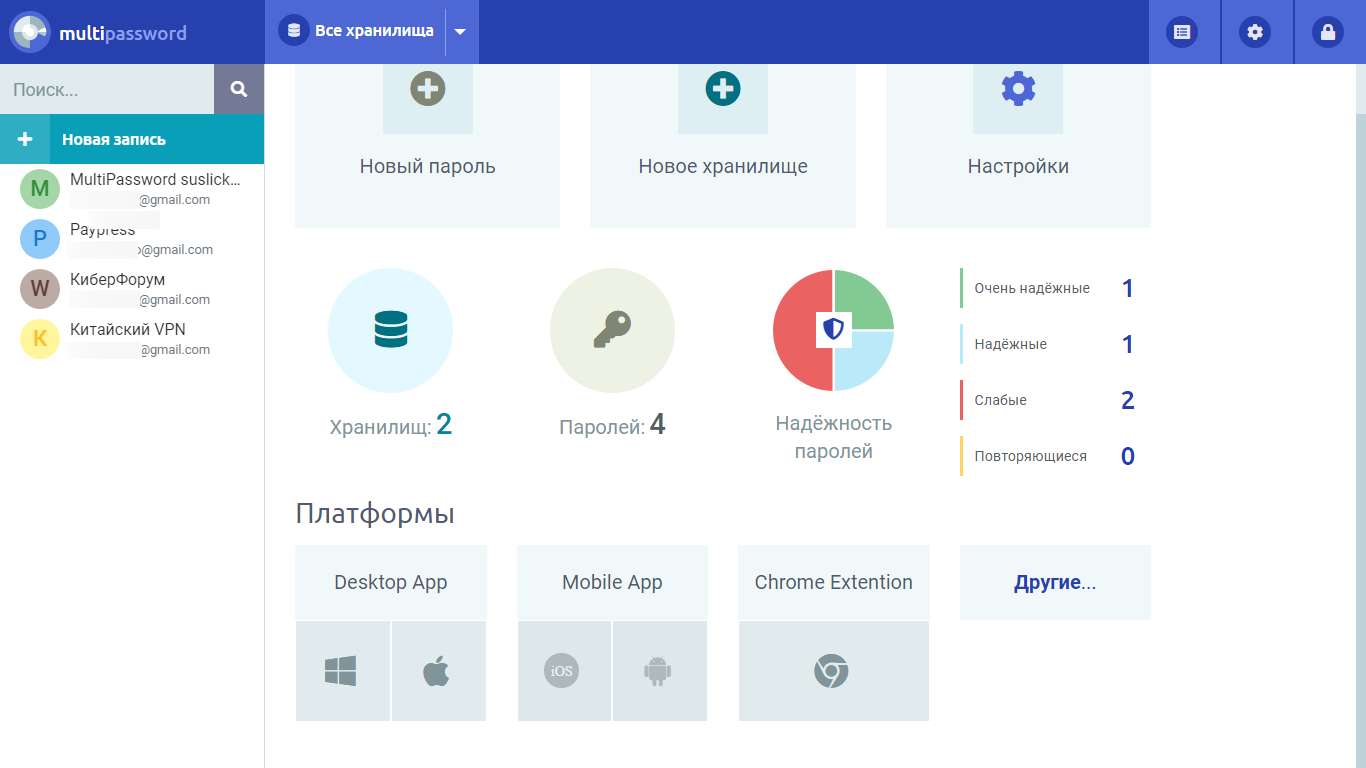Select the W avatar for КиберФорум
This screenshot has width=1366, height=768.
point(40,289)
